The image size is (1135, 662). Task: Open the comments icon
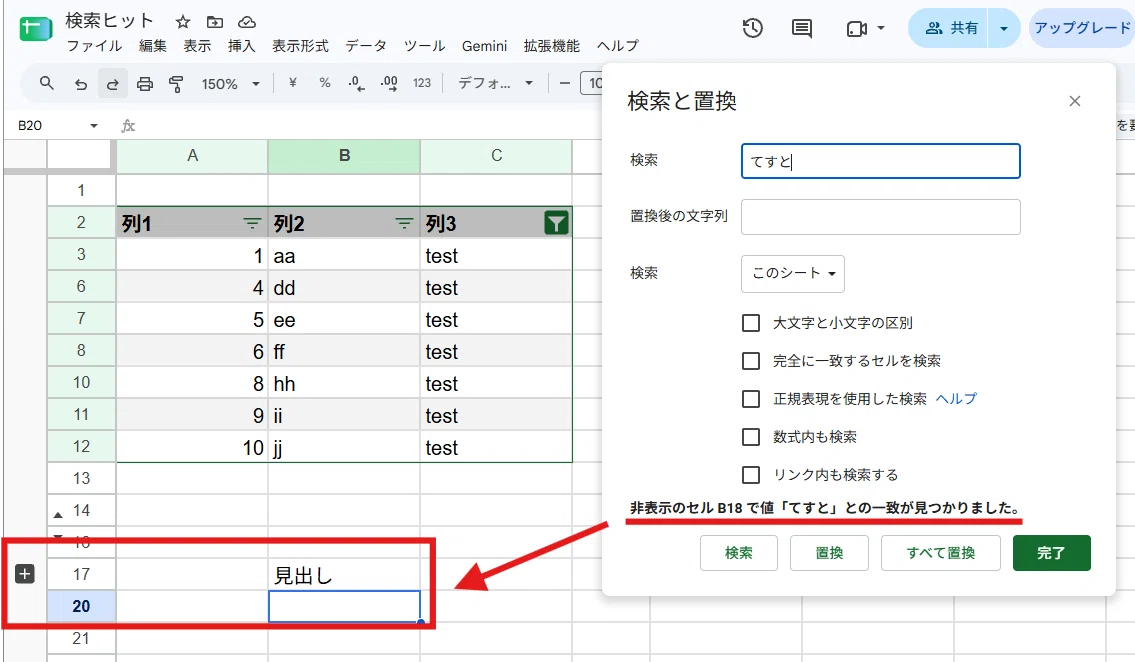801,29
